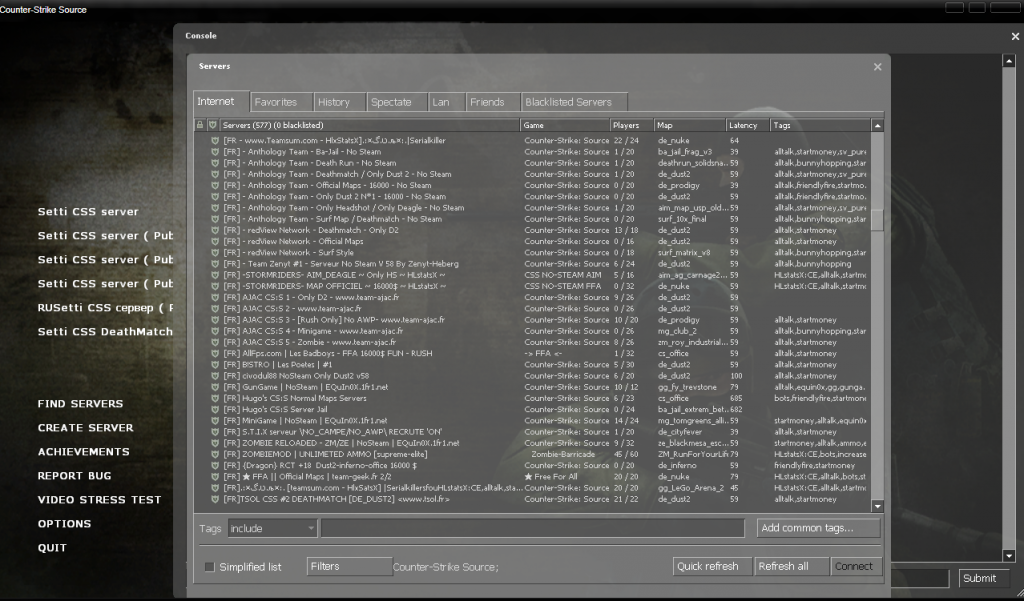Click the shield icon of the S.T.I.X serveur row
1024x601 pixels.
tap(215, 432)
